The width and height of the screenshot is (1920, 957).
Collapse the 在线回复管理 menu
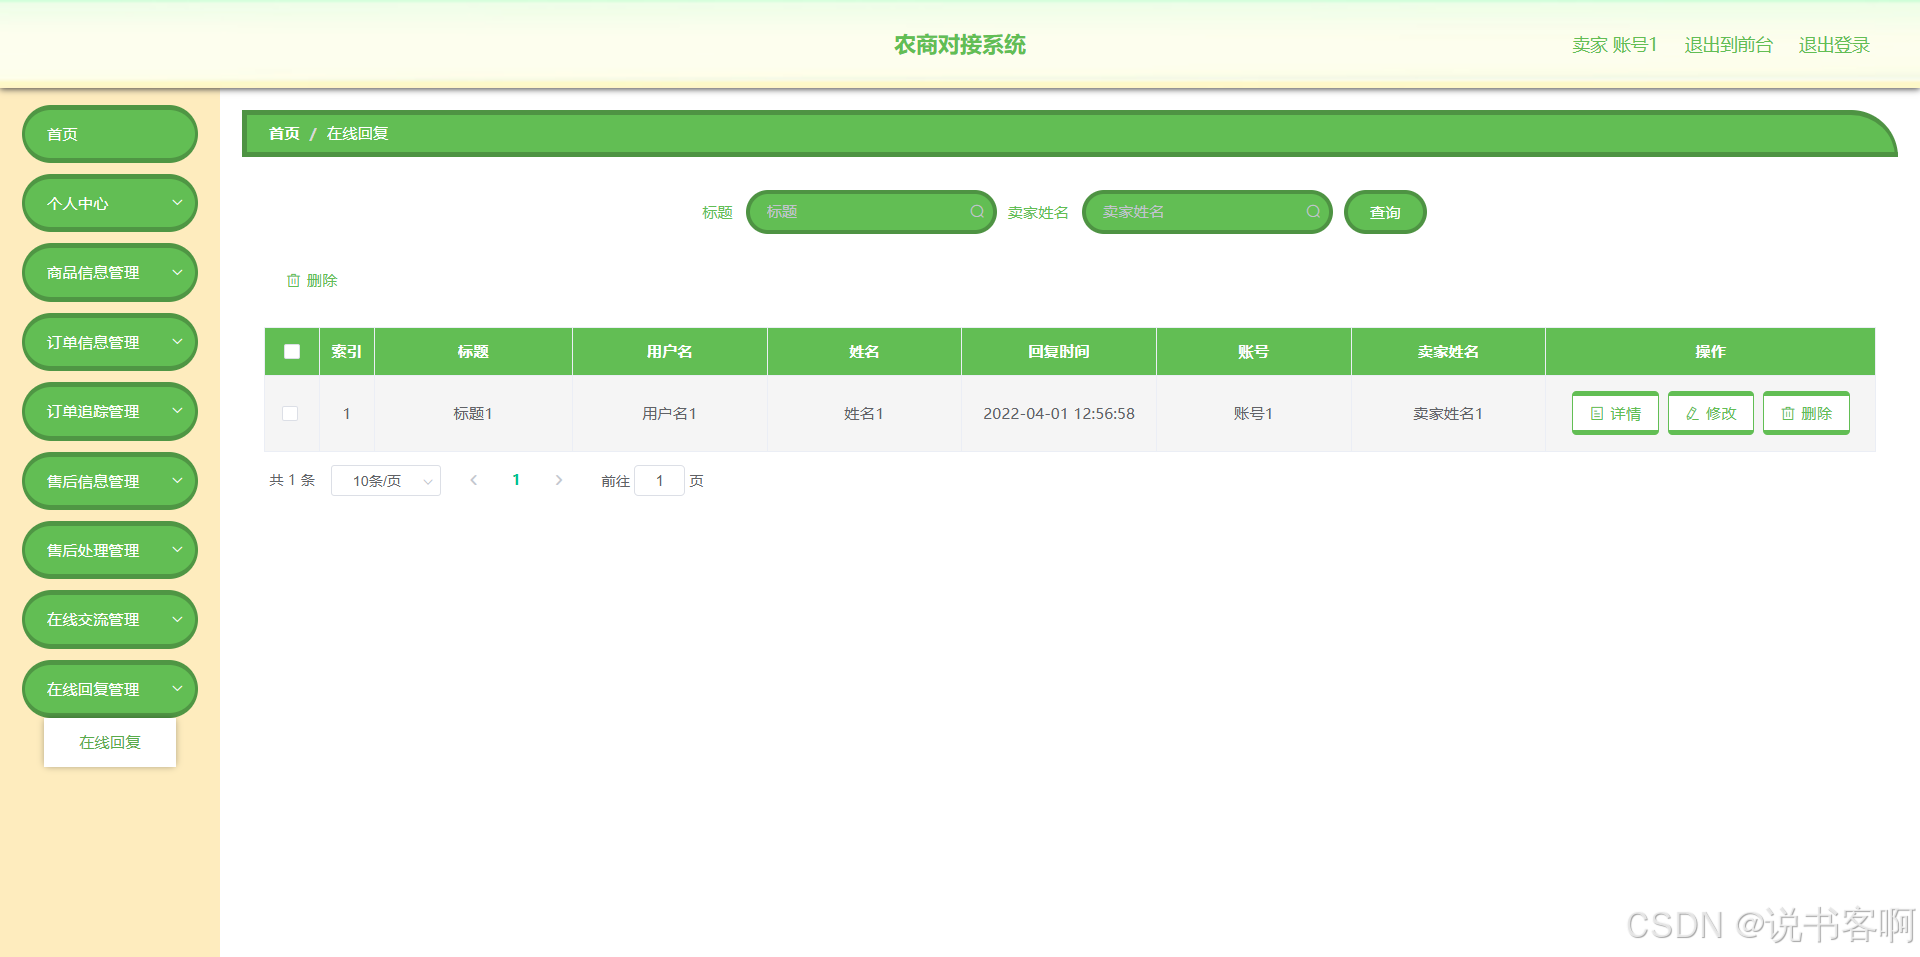(110, 689)
